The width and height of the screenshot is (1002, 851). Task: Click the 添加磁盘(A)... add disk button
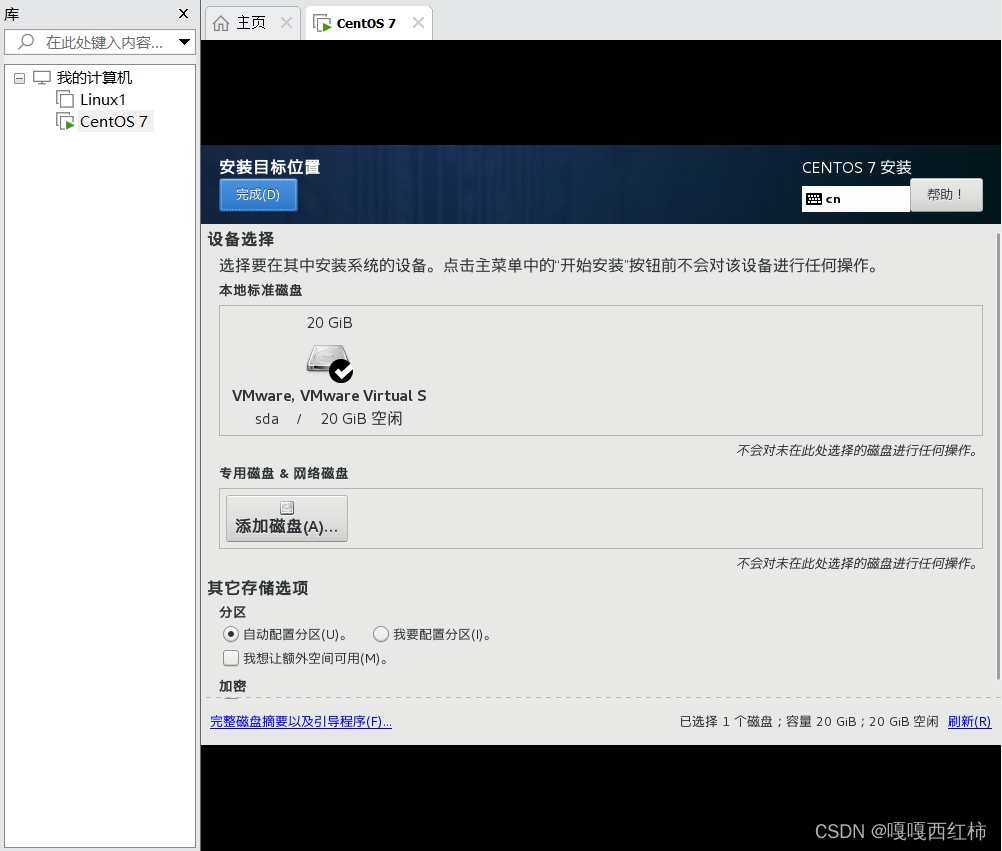click(287, 518)
